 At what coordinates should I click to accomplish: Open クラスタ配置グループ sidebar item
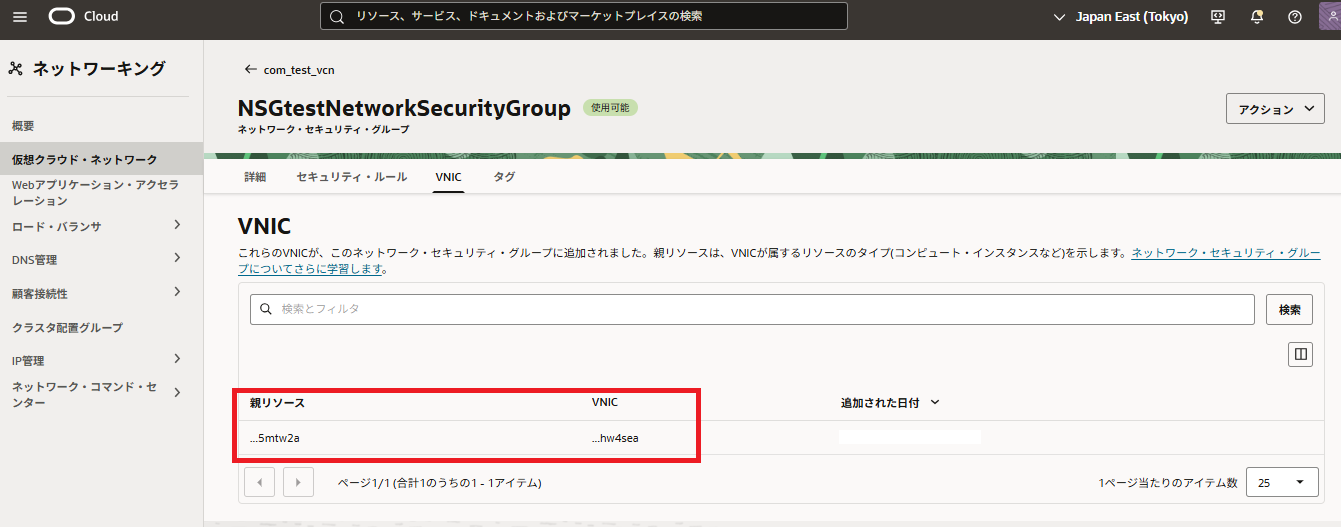point(67,327)
